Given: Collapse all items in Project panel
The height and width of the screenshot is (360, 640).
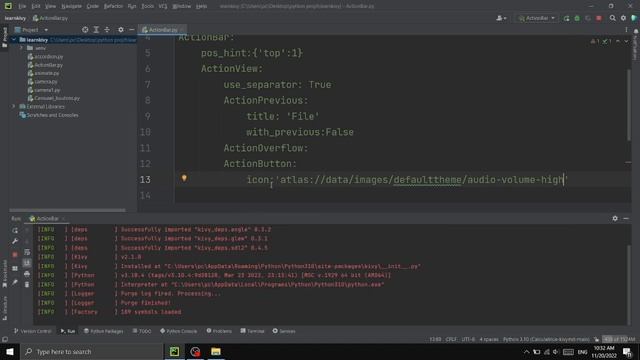Looking at the screenshot, I should click(107, 30).
